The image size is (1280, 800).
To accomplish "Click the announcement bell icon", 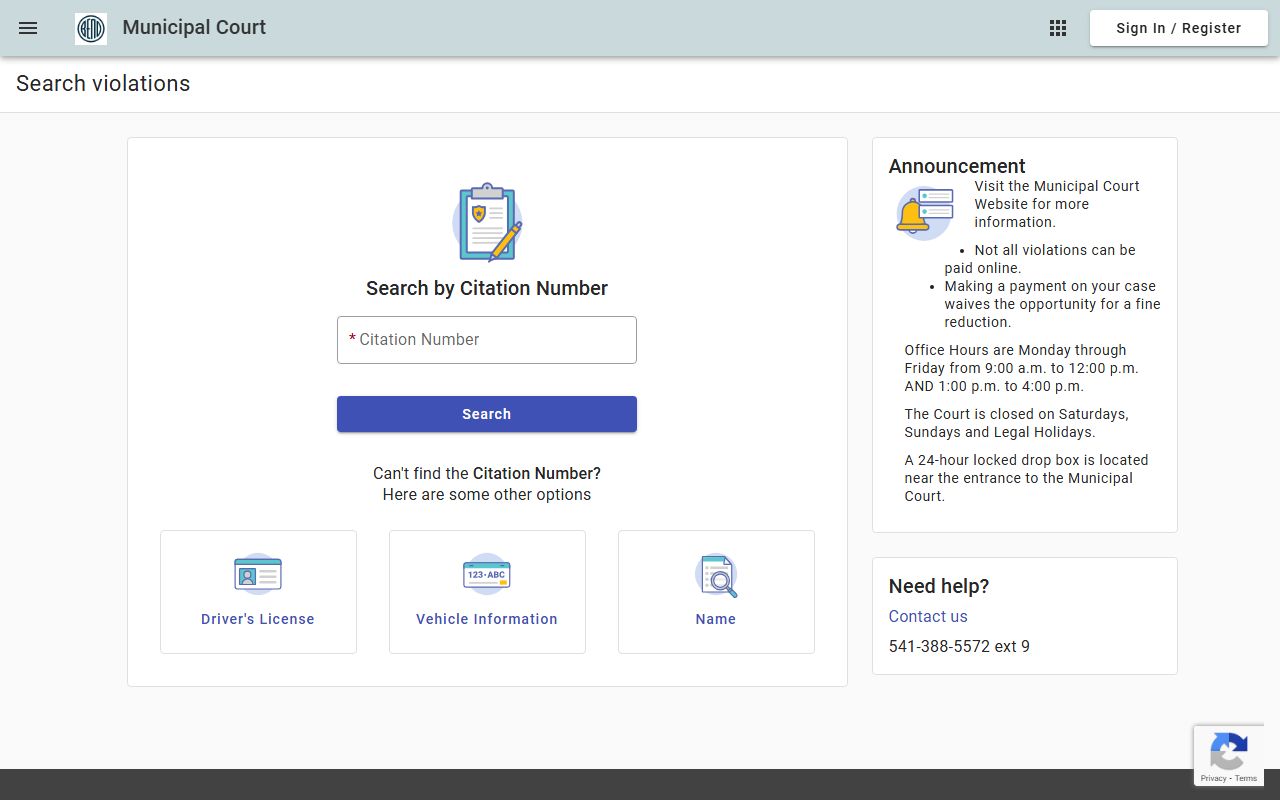I will 924,213.
